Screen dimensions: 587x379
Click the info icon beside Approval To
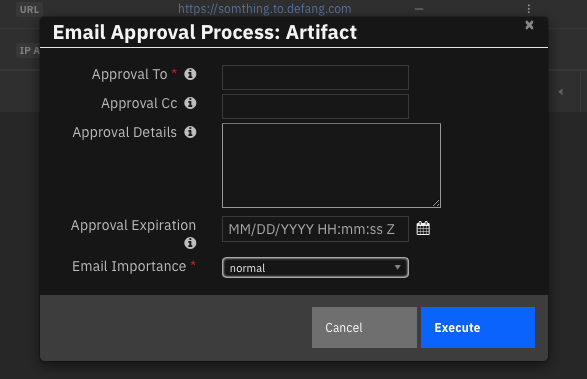pos(190,74)
